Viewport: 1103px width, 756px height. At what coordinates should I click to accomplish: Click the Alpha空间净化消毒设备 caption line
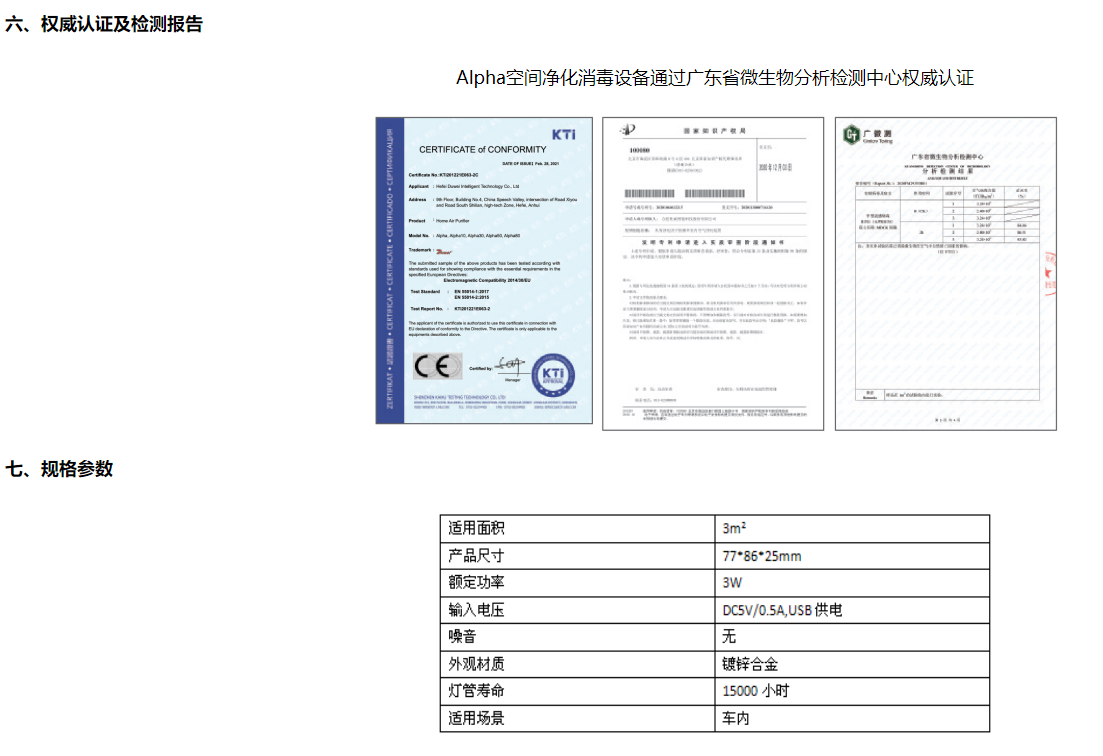pos(715,78)
